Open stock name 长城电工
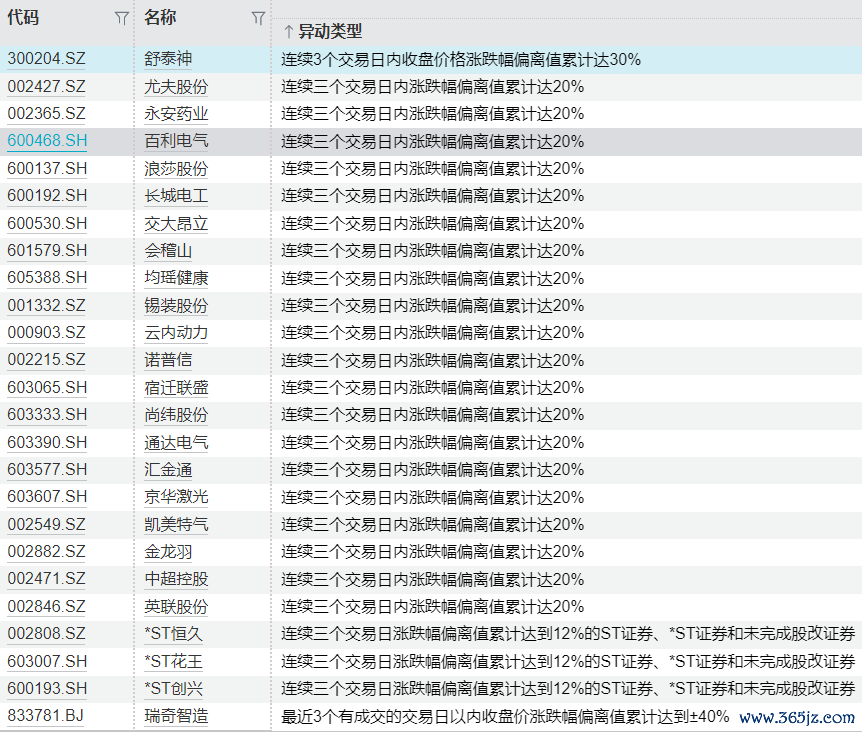This screenshot has height=733, width=862. click(176, 196)
